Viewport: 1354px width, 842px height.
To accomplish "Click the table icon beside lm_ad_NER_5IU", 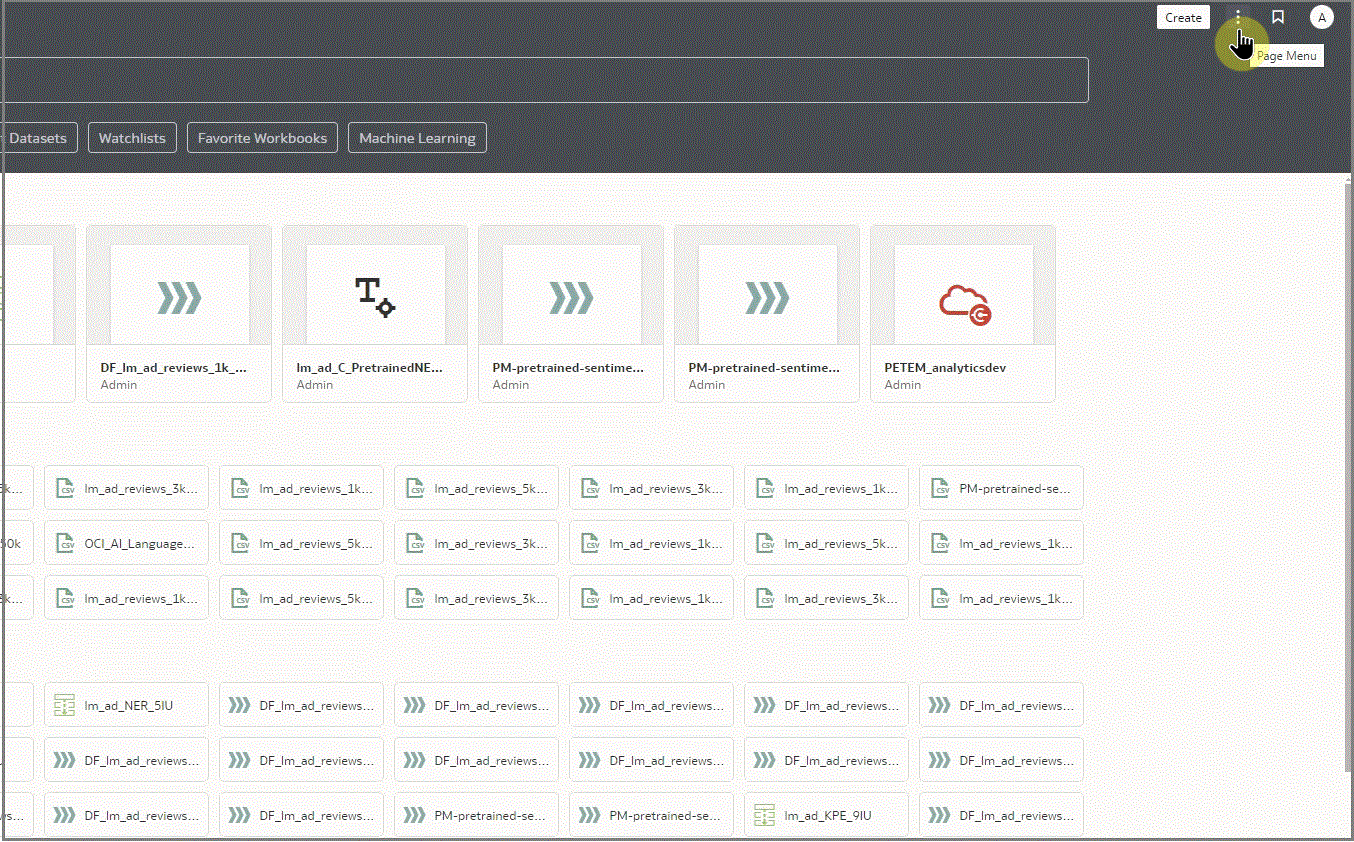I will [x=65, y=705].
